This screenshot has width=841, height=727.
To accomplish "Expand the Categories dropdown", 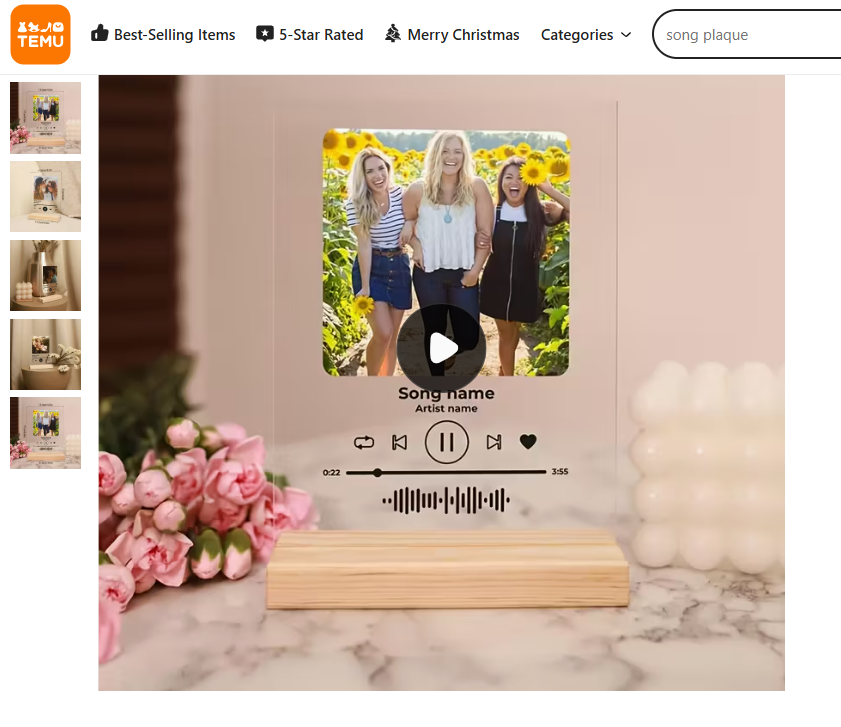I will pos(586,35).
